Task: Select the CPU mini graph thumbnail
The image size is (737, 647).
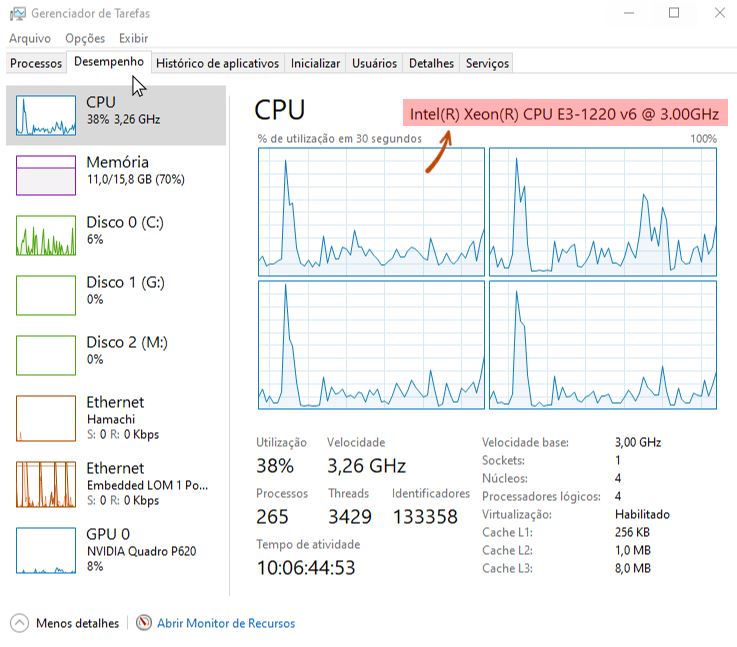Action: 46,115
